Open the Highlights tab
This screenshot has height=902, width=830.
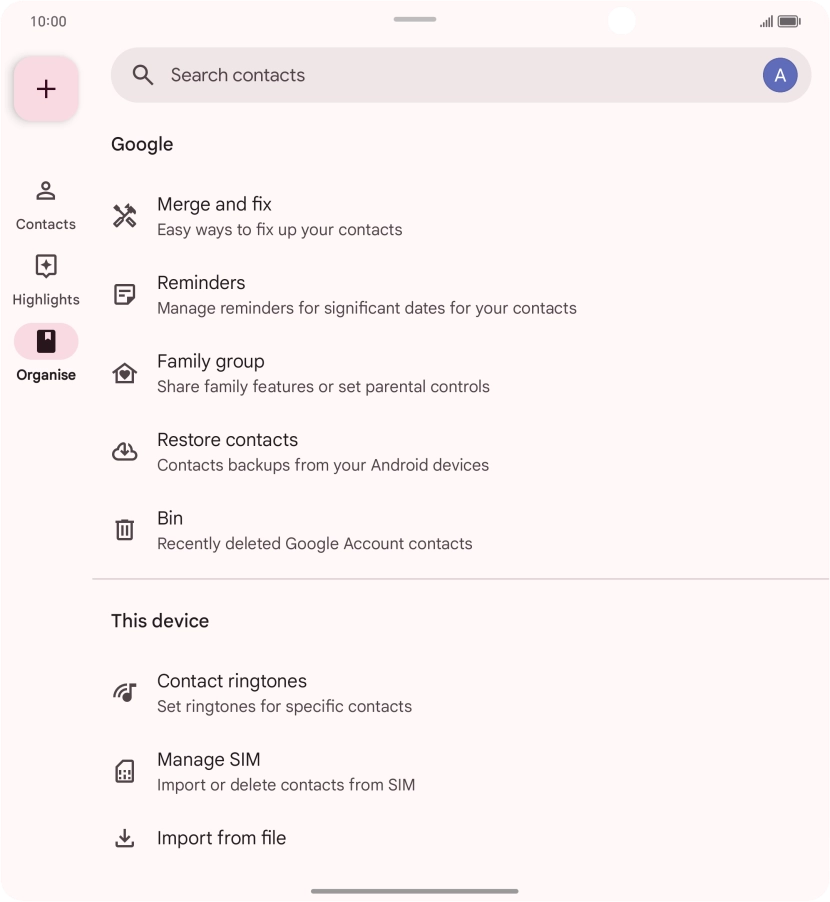46,279
